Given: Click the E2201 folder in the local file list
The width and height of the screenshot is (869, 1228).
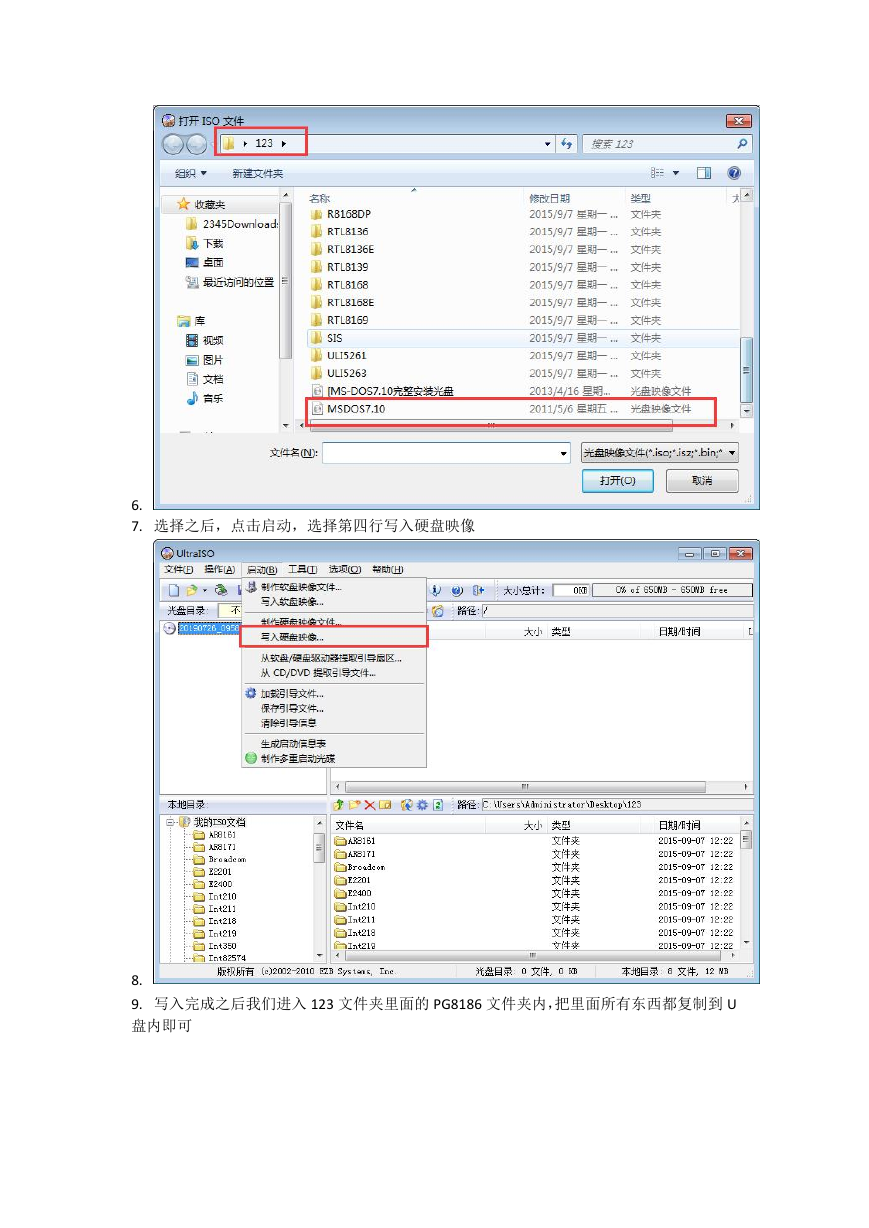Looking at the screenshot, I should pos(353,880).
